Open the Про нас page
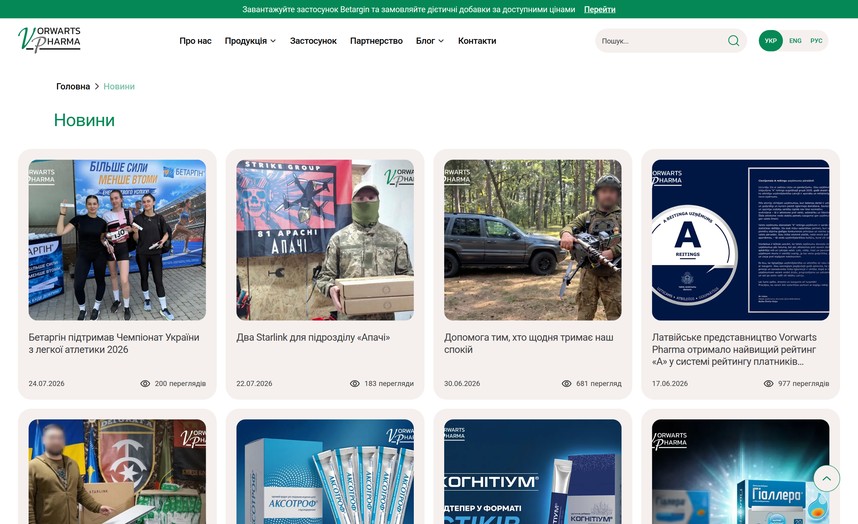 [x=195, y=40]
